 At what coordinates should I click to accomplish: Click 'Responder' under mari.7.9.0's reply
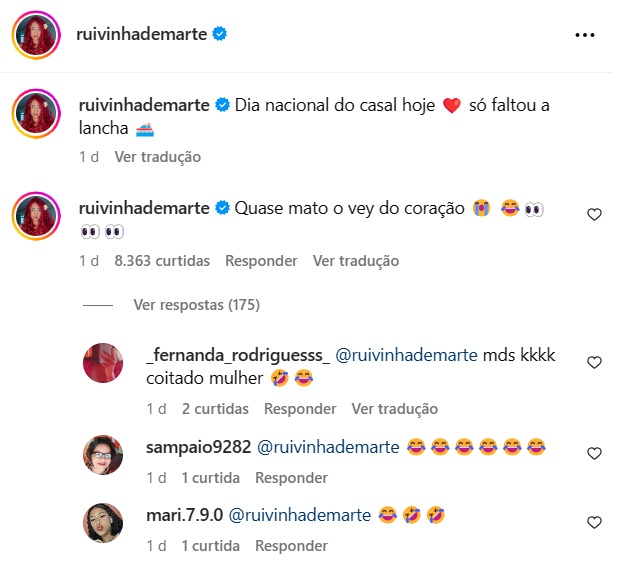(x=291, y=546)
